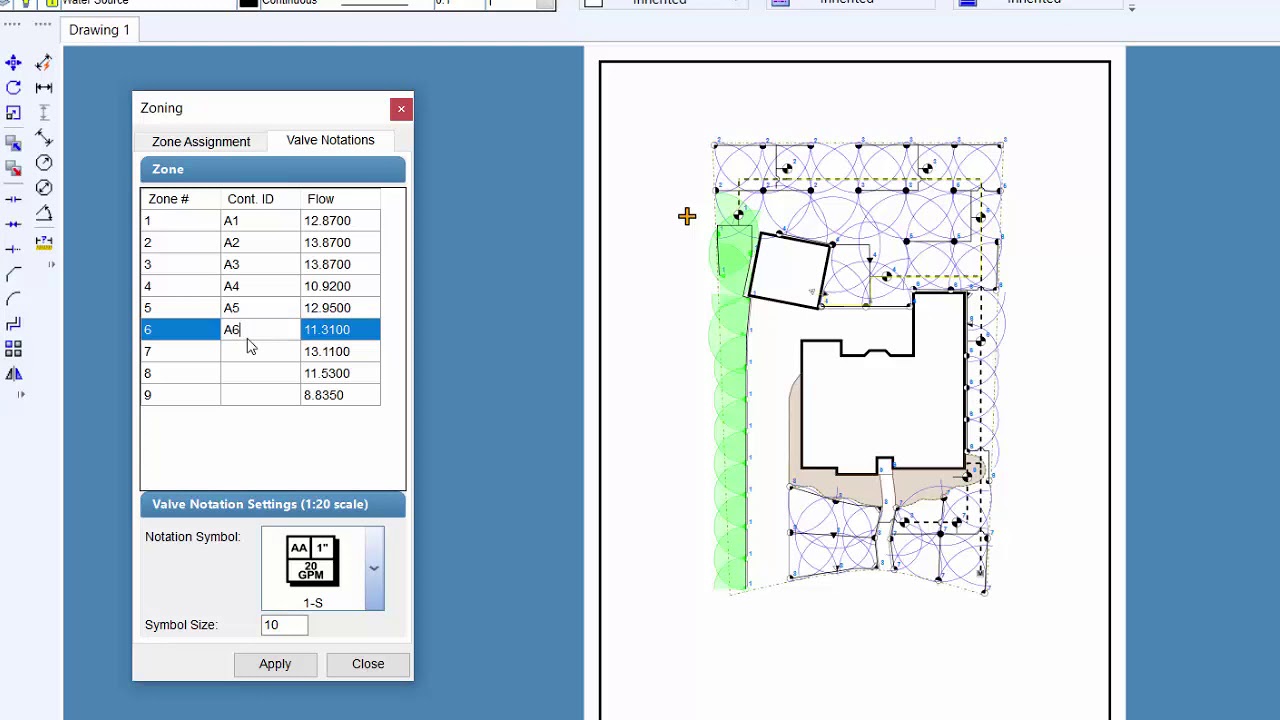Click the Zone # column header
The width and height of the screenshot is (1280, 720).
(180, 199)
